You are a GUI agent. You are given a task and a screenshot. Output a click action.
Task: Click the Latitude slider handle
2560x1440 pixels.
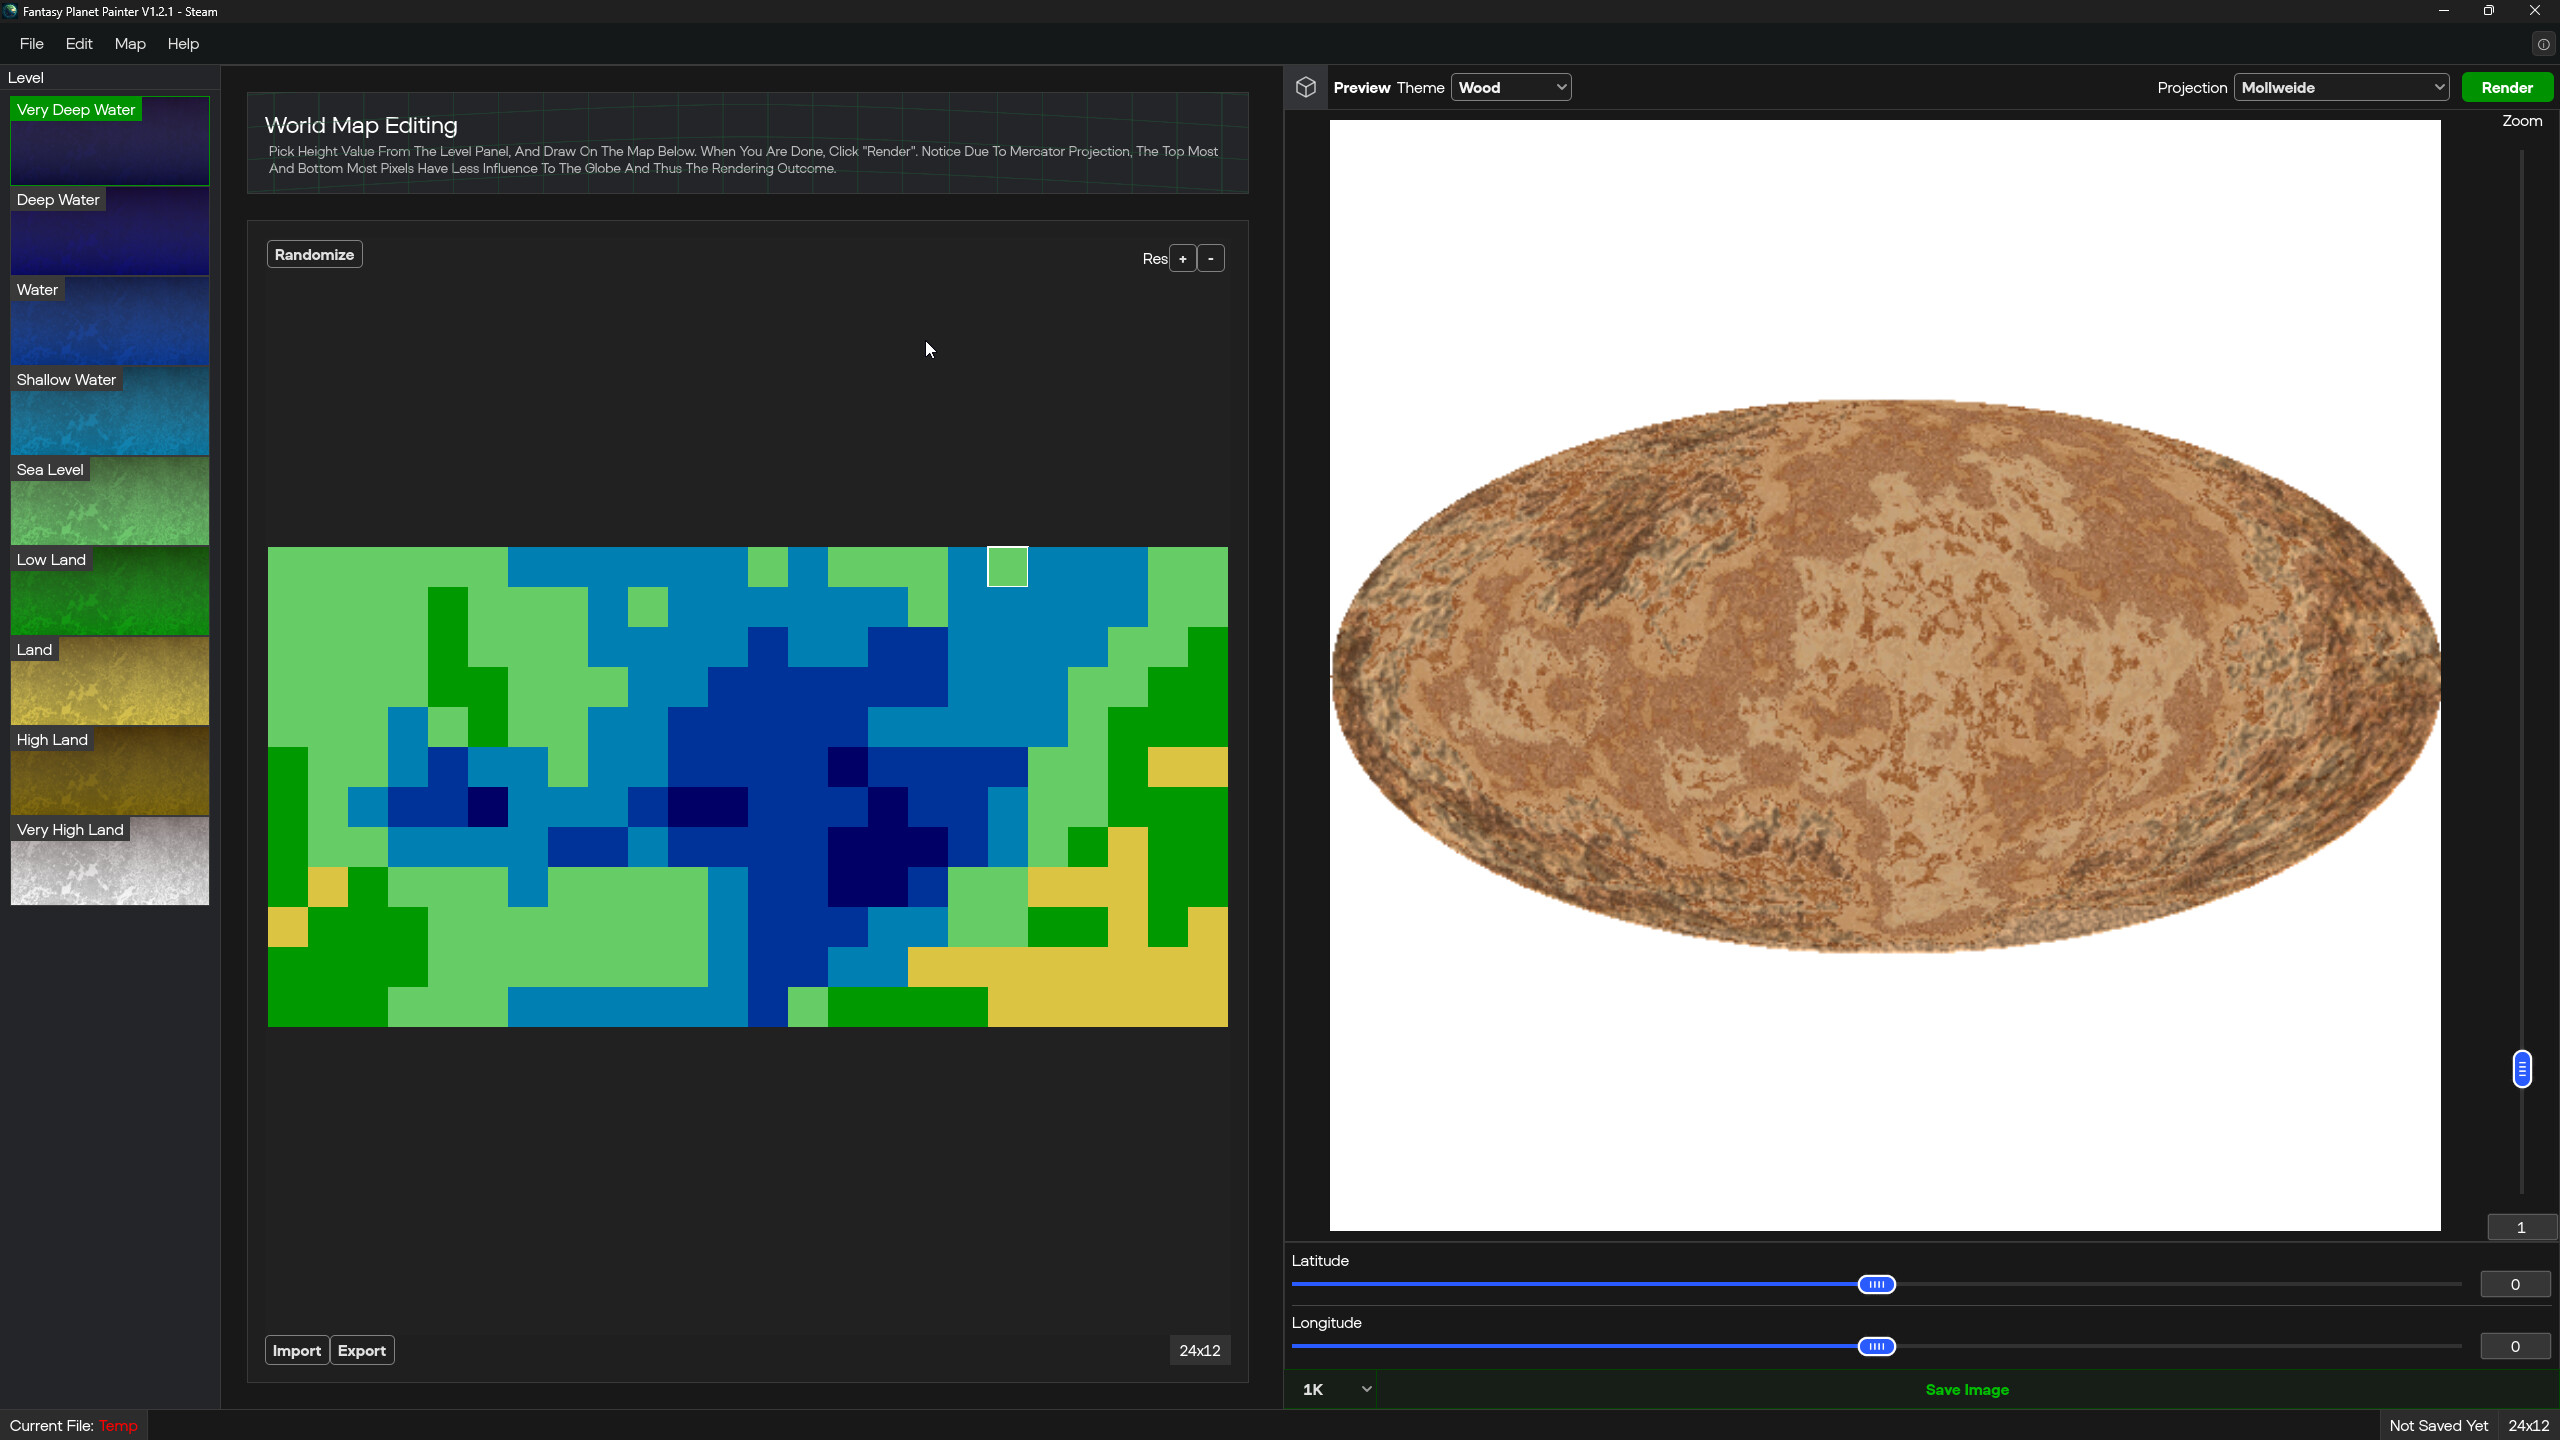1877,1284
